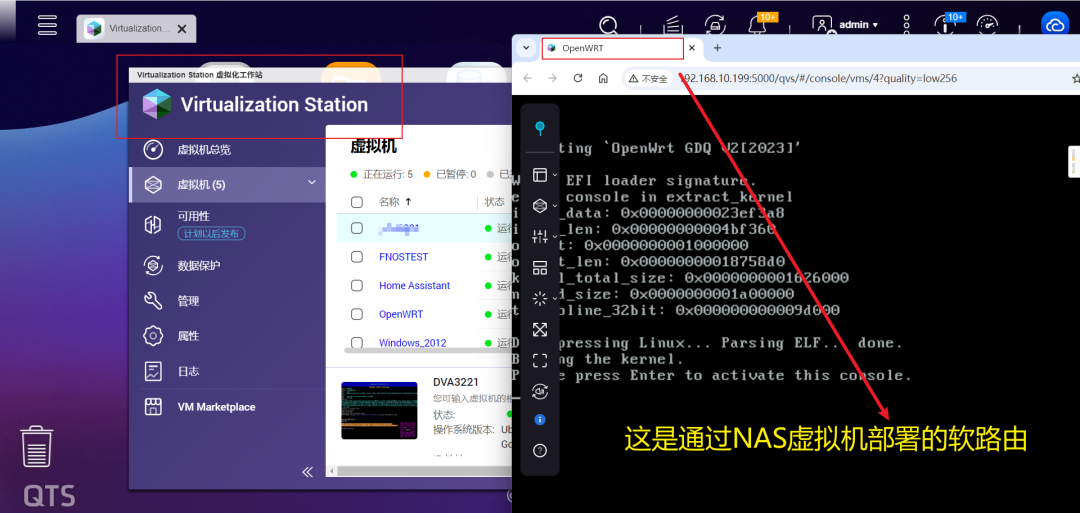The image size is (1080, 513).
Task: Click the circular arrows icon in console toolbar
Action: point(540,392)
